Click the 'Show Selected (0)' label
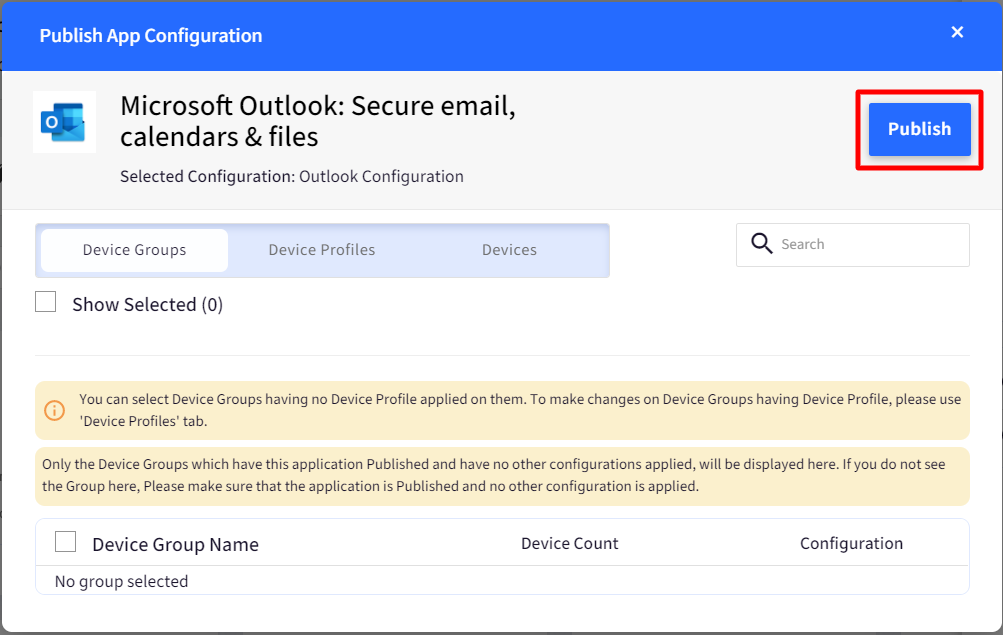This screenshot has width=1003, height=635. (148, 304)
